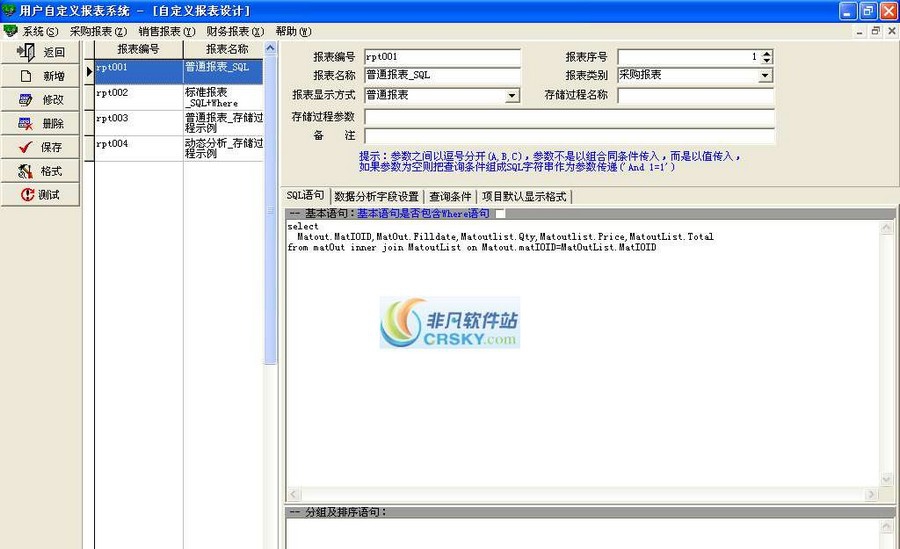This screenshot has width=900, height=549.
Task: Click the 动态分析_存储过程示例 name cell
Action: point(223,148)
